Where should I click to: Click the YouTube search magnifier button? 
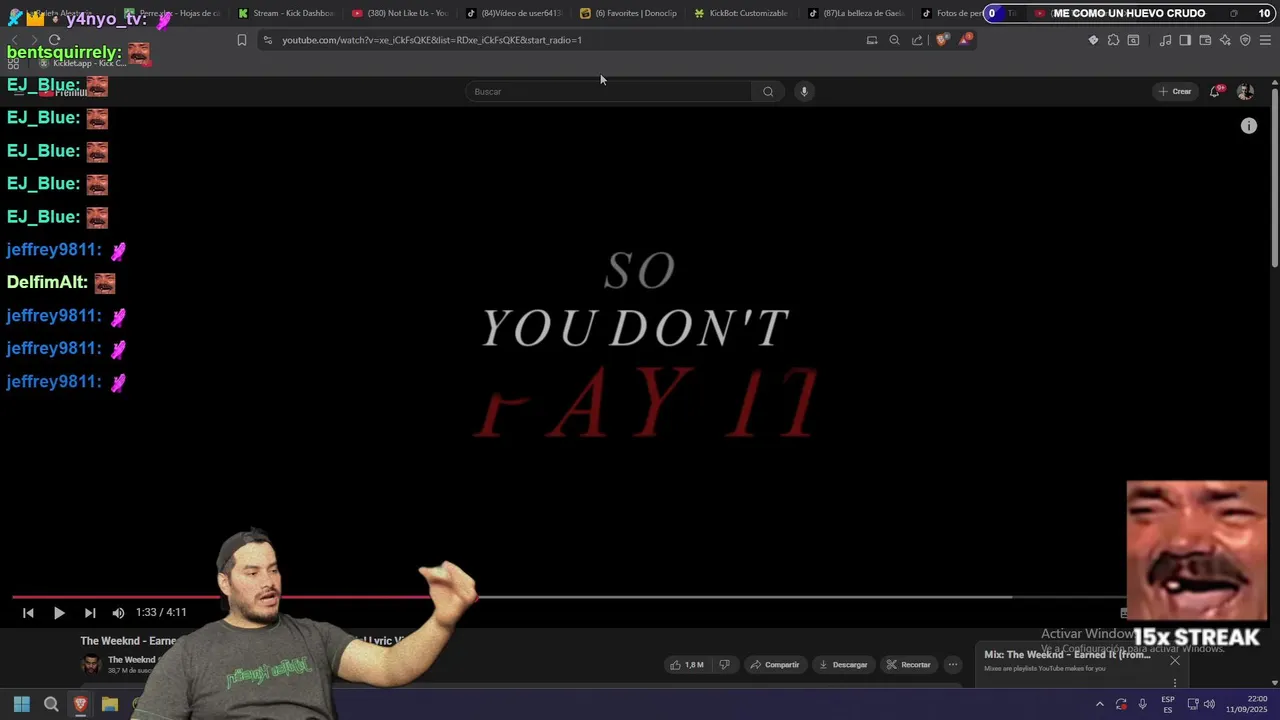(x=768, y=91)
